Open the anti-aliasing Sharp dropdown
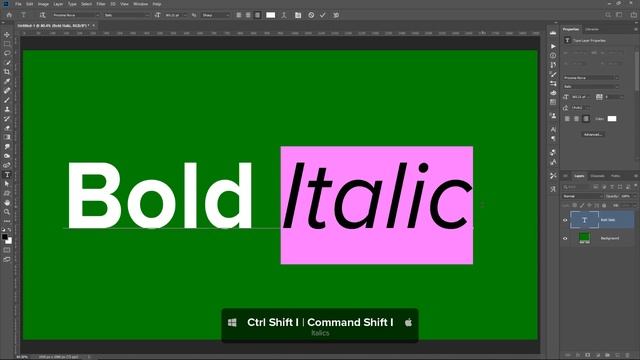640x360 pixels. (216, 15)
